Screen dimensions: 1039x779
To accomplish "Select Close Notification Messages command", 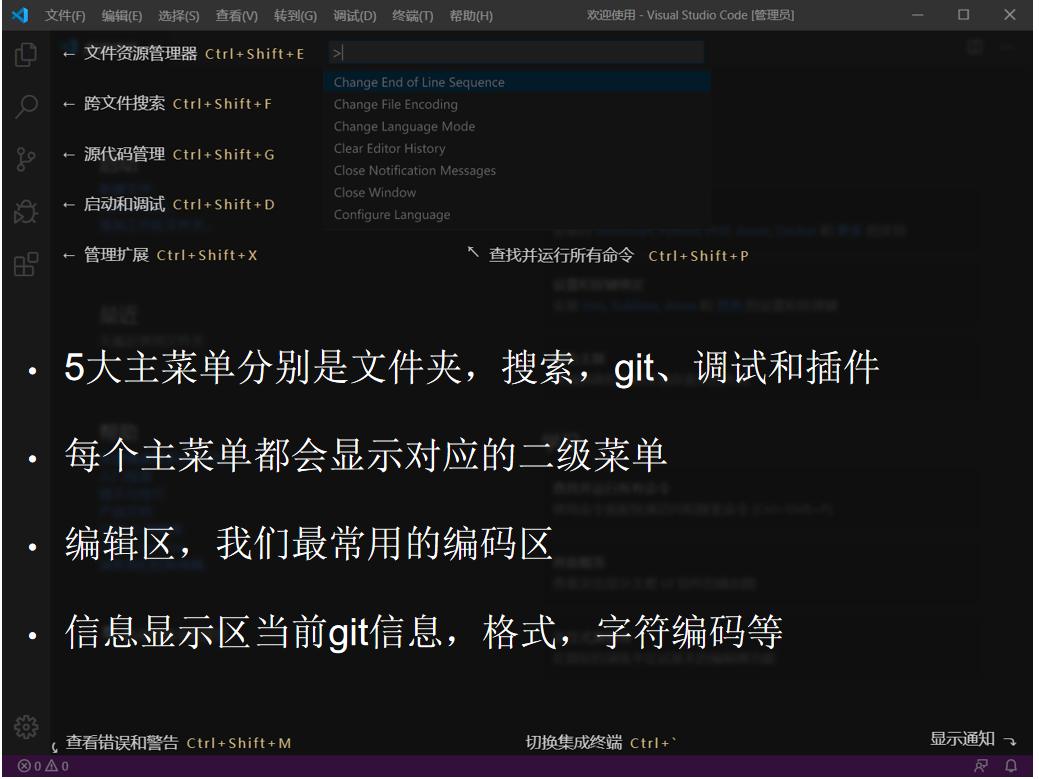I will point(517,170).
